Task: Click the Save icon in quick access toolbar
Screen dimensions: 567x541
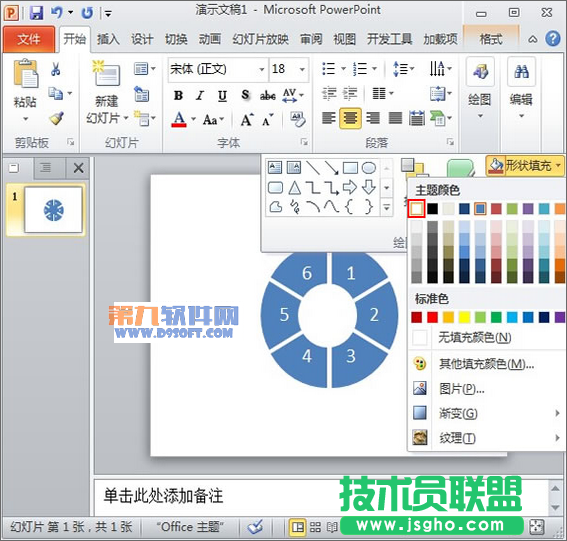Action: (x=36, y=13)
